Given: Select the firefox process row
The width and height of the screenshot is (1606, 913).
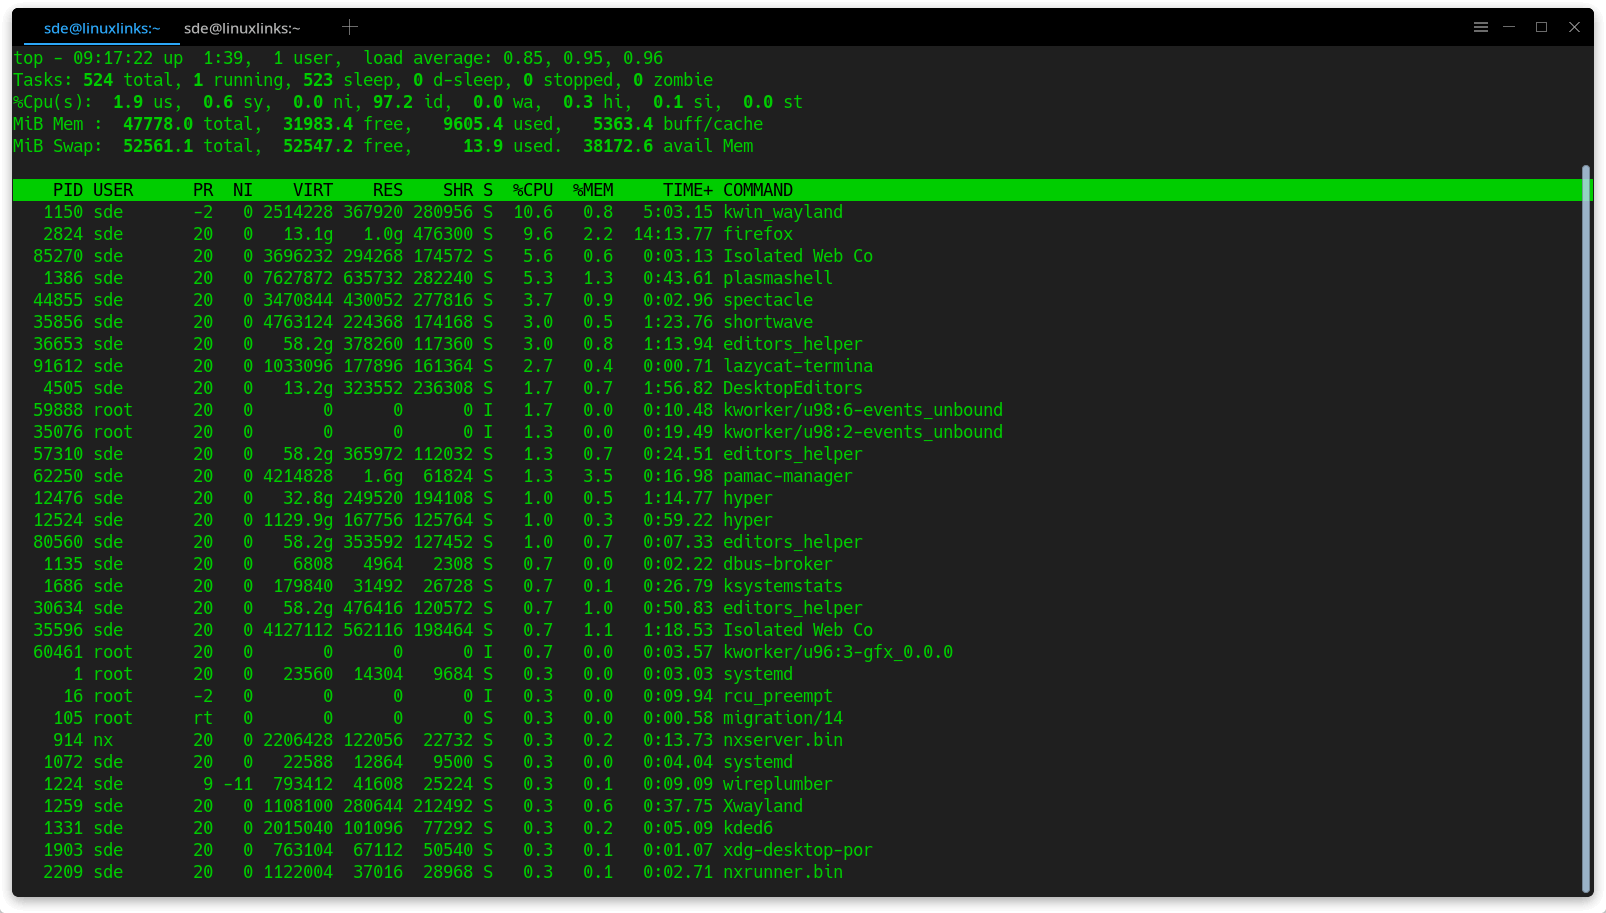Looking at the screenshot, I should 758,233.
